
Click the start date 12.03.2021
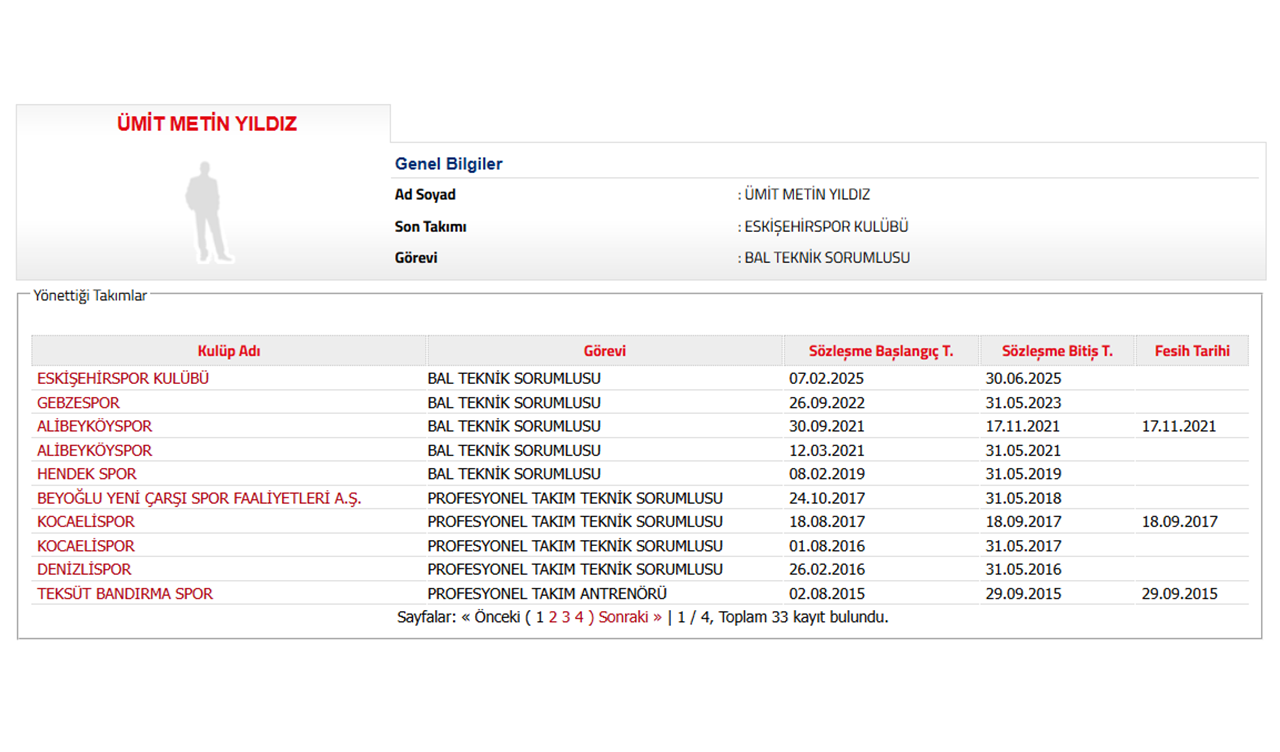point(827,451)
